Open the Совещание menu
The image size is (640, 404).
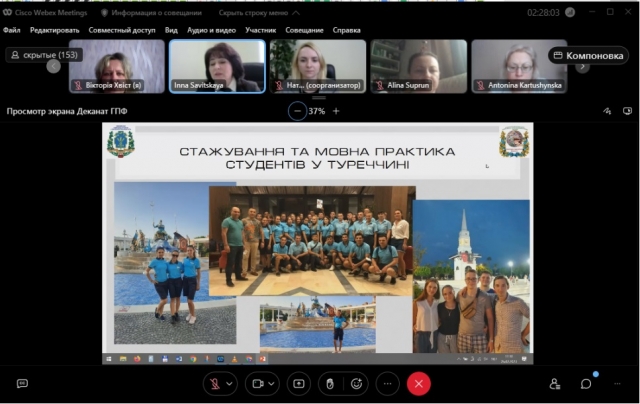point(304,30)
